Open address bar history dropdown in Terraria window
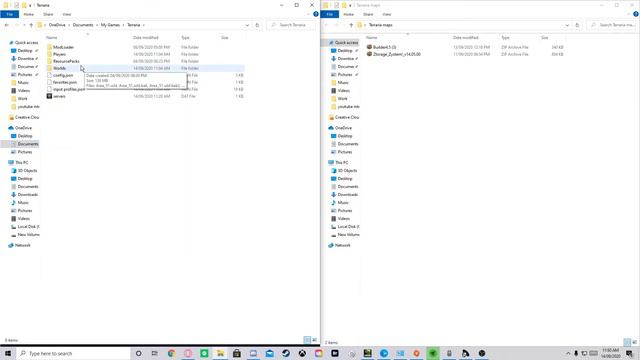Image resolution: width=640 pixels, height=360 pixels. [x=247, y=25]
